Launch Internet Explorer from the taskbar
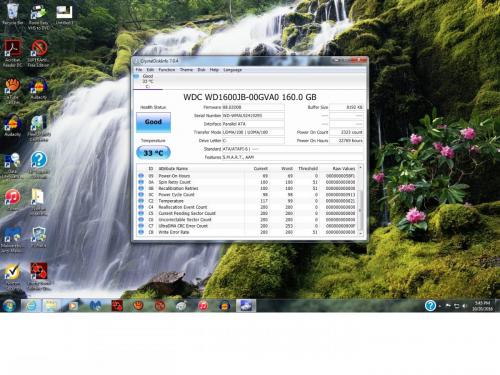This screenshot has width=500, height=375. 32,305
